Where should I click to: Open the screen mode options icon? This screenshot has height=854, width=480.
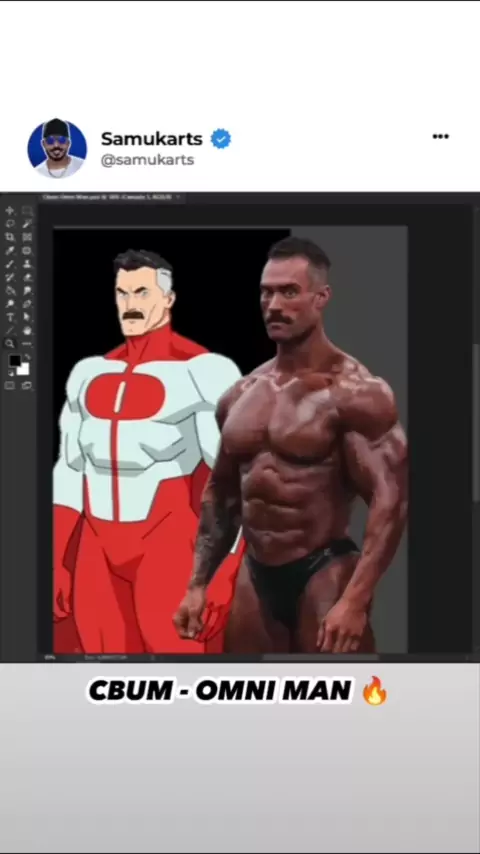(x=27, y=385)
